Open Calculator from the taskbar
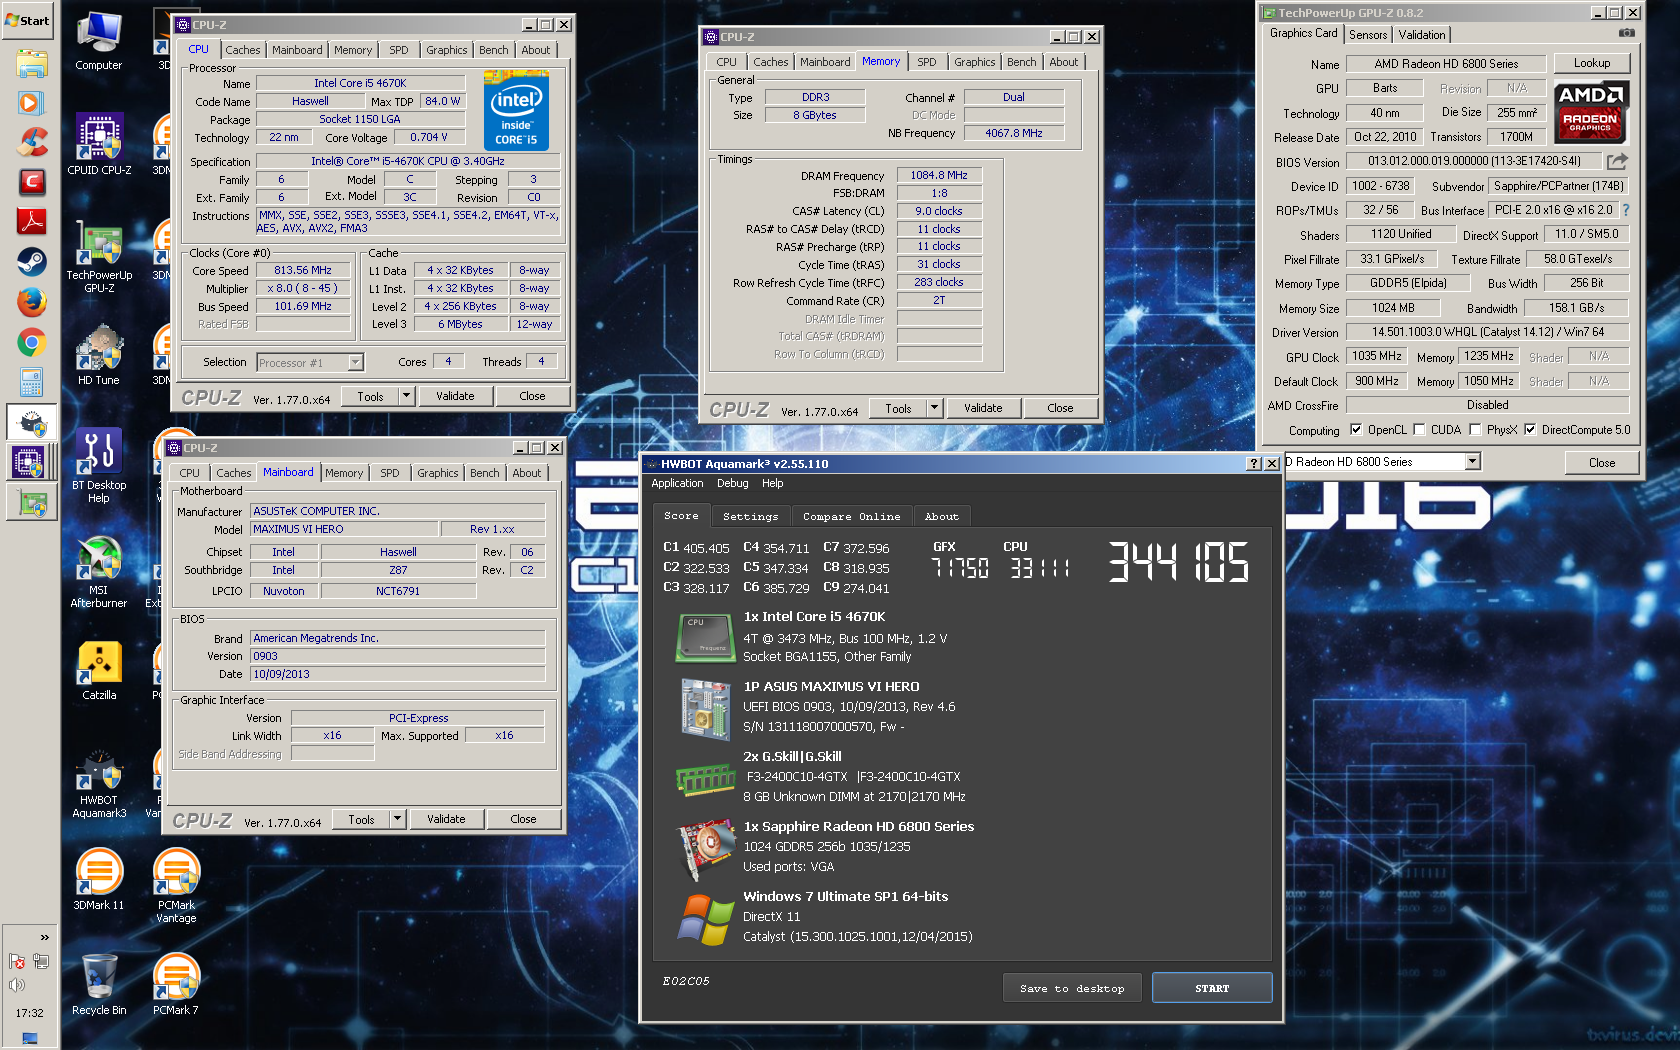This screenshot has height=1050, width=1680. coord(31,382)
